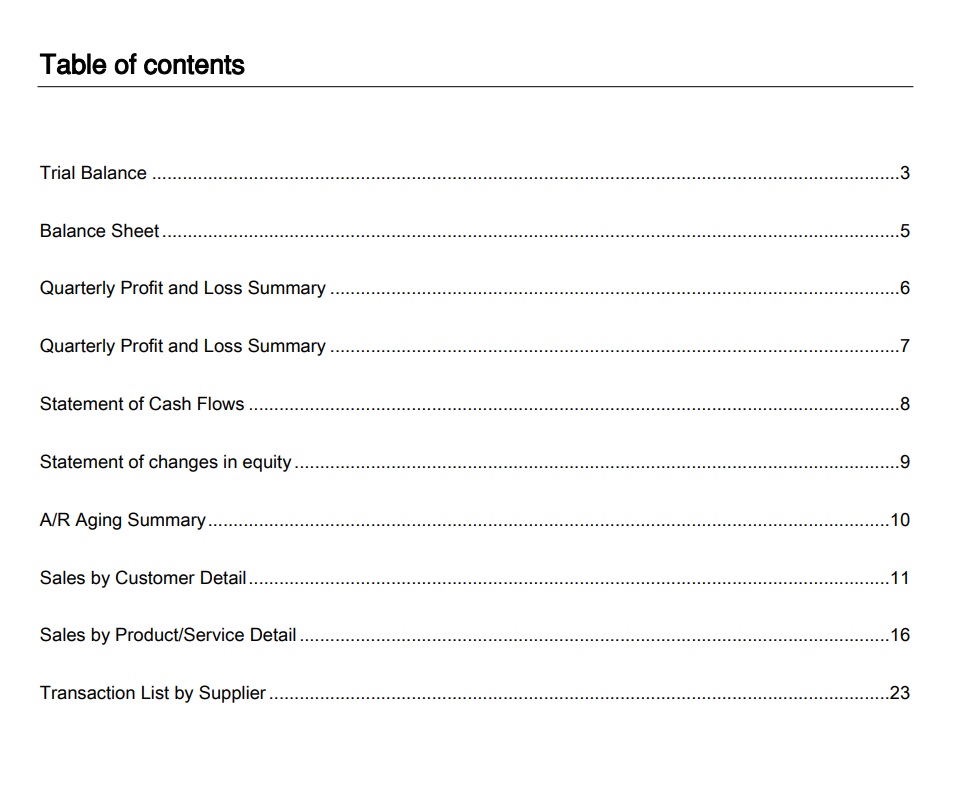The width and height of the screenshot is (961, 809).
Task: Click page number 5 beside Balance Sheet
Action: (x=905, y=231)
